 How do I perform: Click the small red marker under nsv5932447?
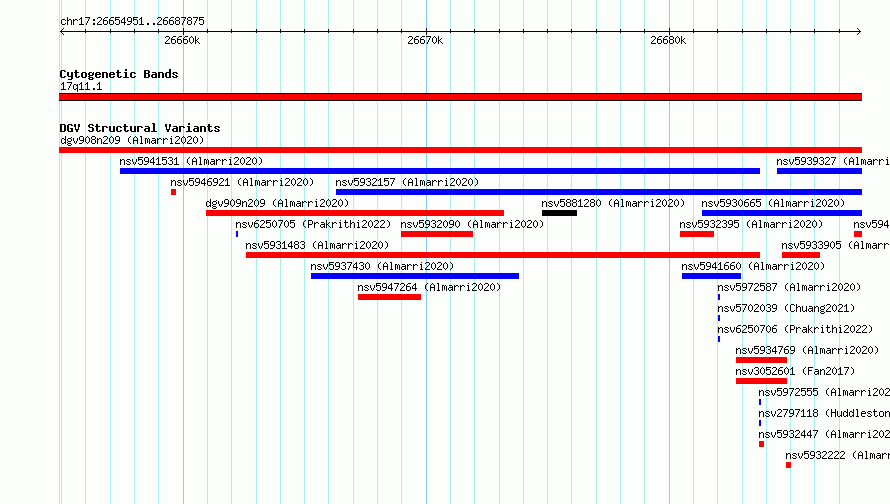[762, 444]
